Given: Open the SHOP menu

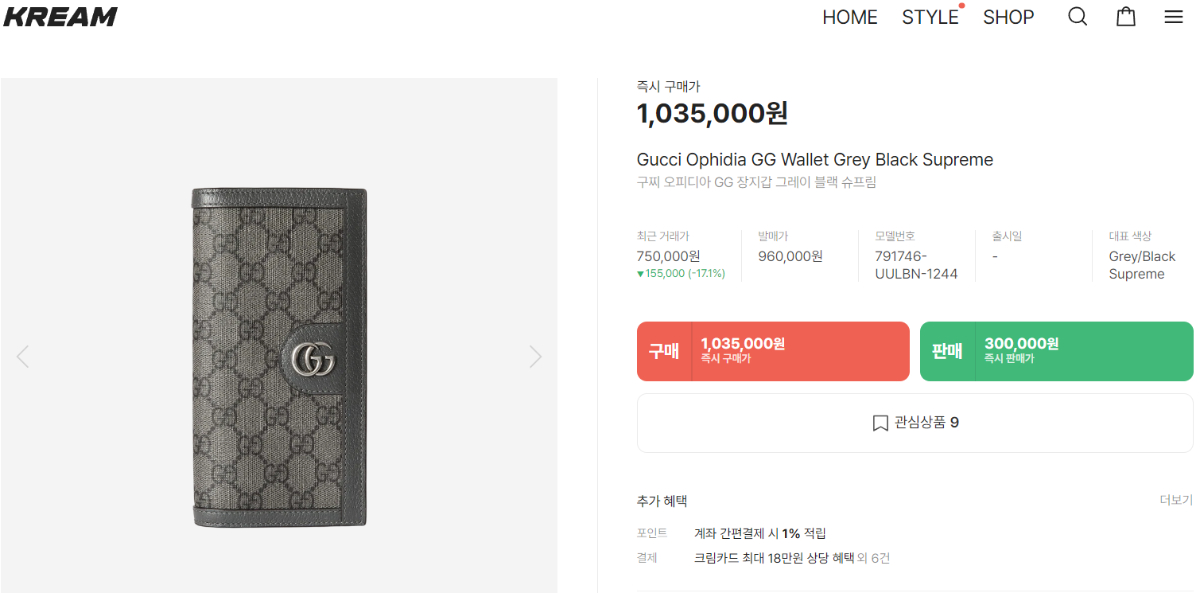Looking at the screenshot, I should click(1008, 18).
